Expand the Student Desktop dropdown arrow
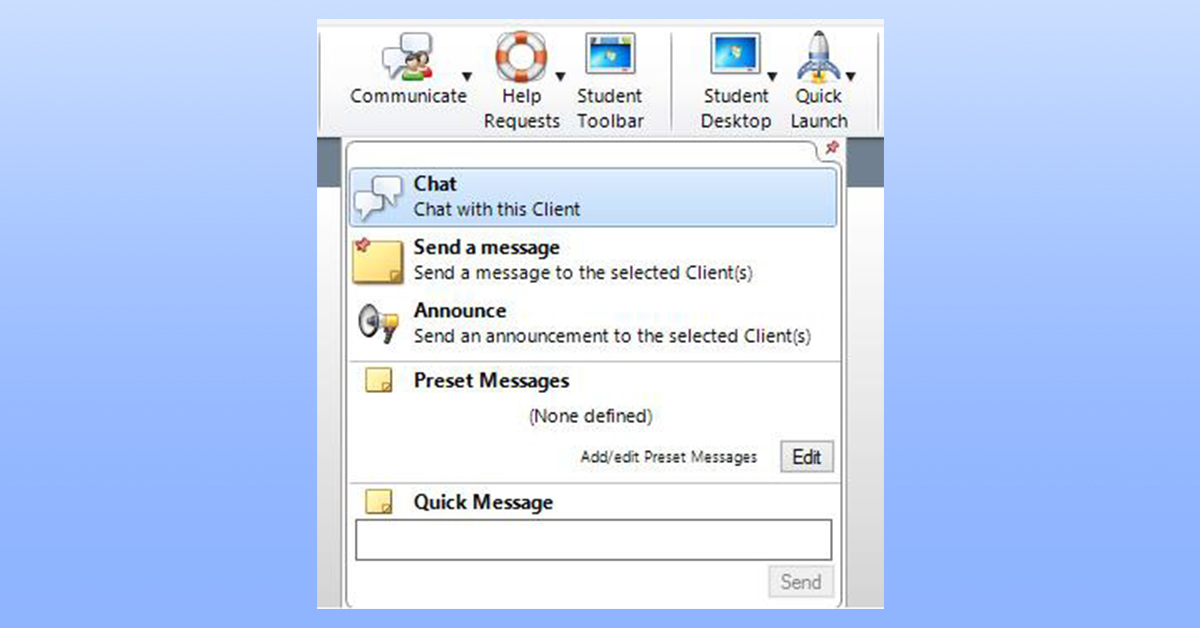1200x628 pixels. (773, 76)
